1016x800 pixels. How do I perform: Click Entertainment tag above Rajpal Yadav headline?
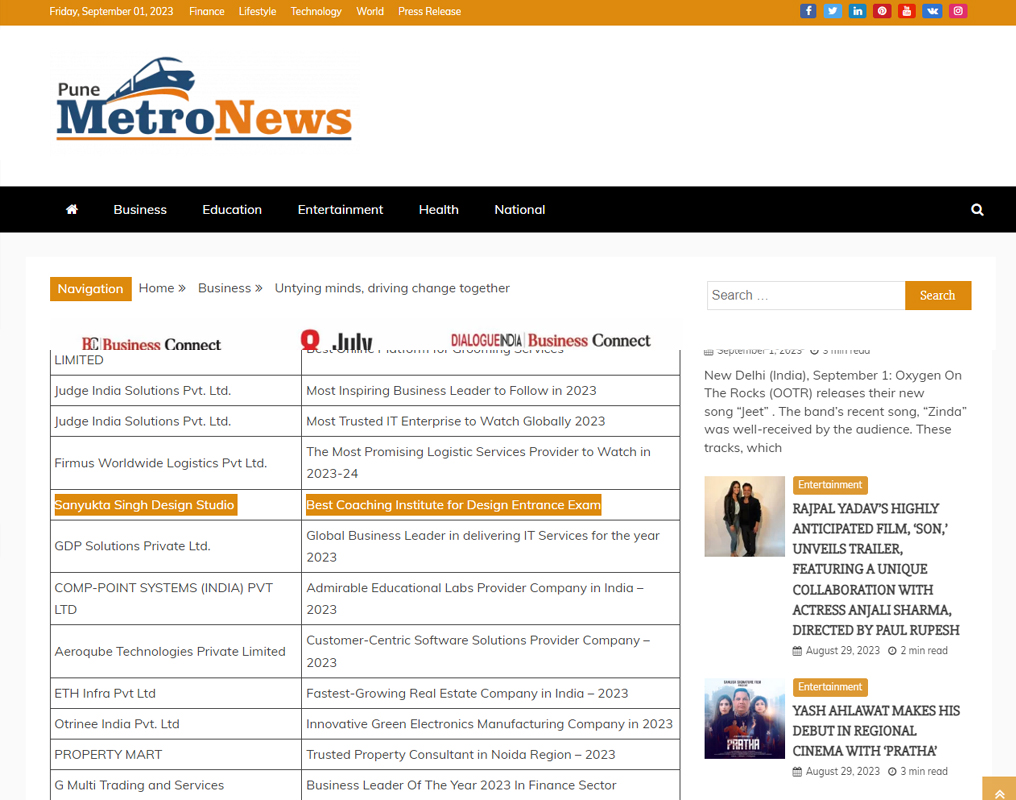830,485
